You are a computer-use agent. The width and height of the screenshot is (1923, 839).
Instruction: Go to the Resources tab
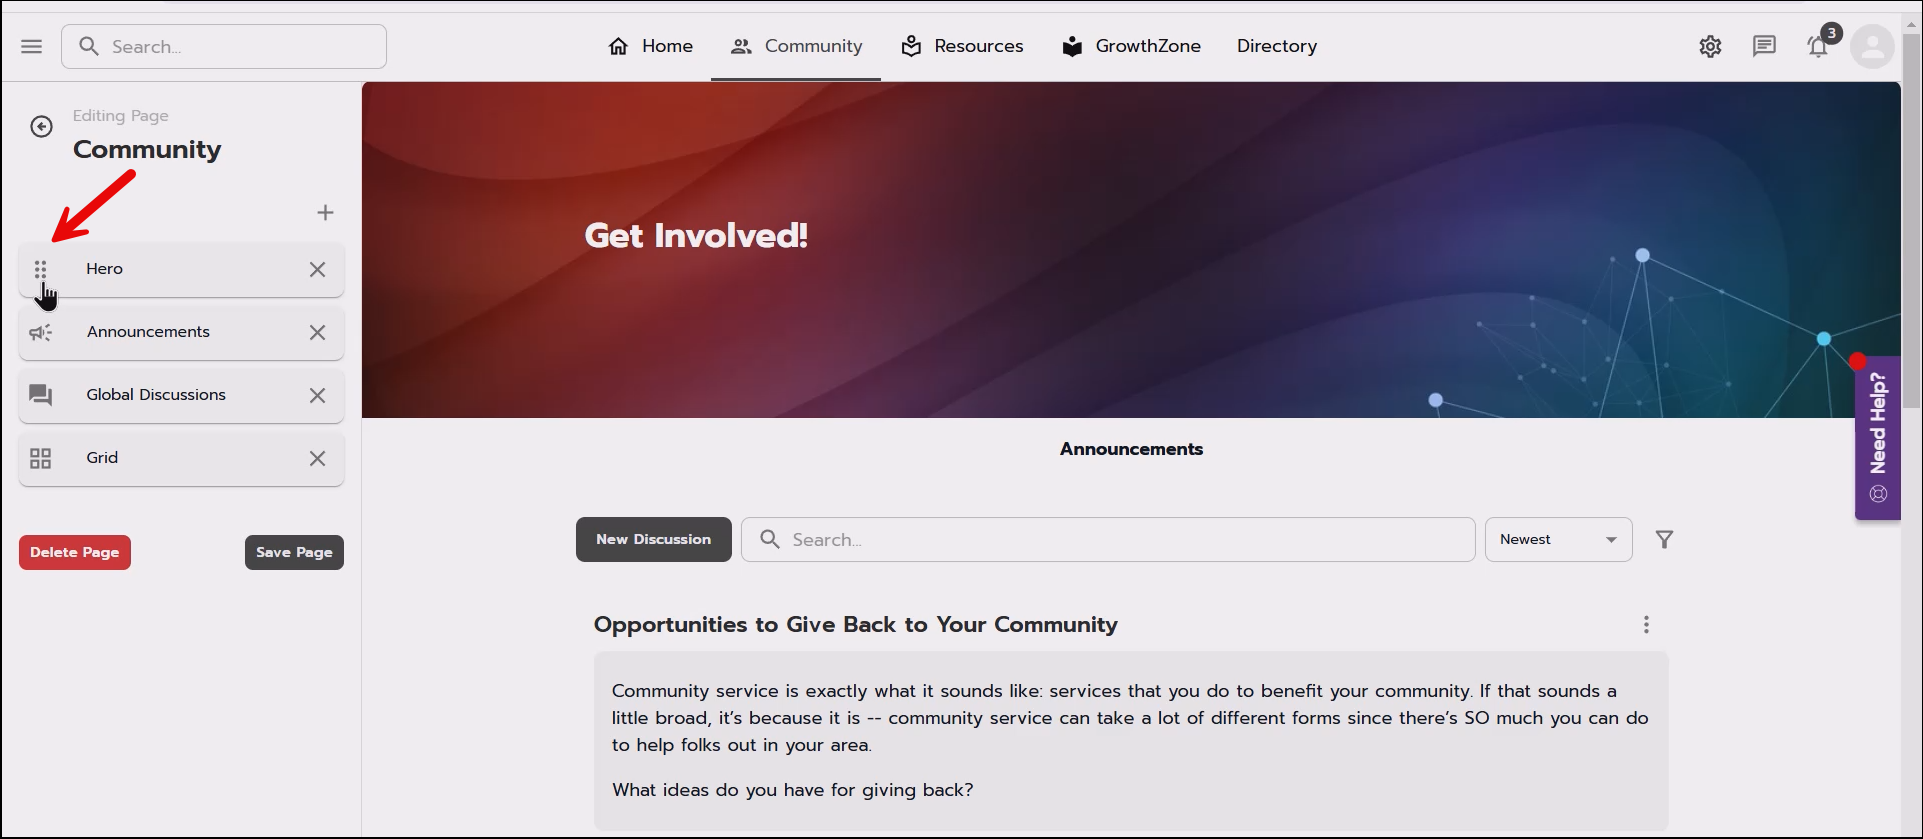[962, 47]
